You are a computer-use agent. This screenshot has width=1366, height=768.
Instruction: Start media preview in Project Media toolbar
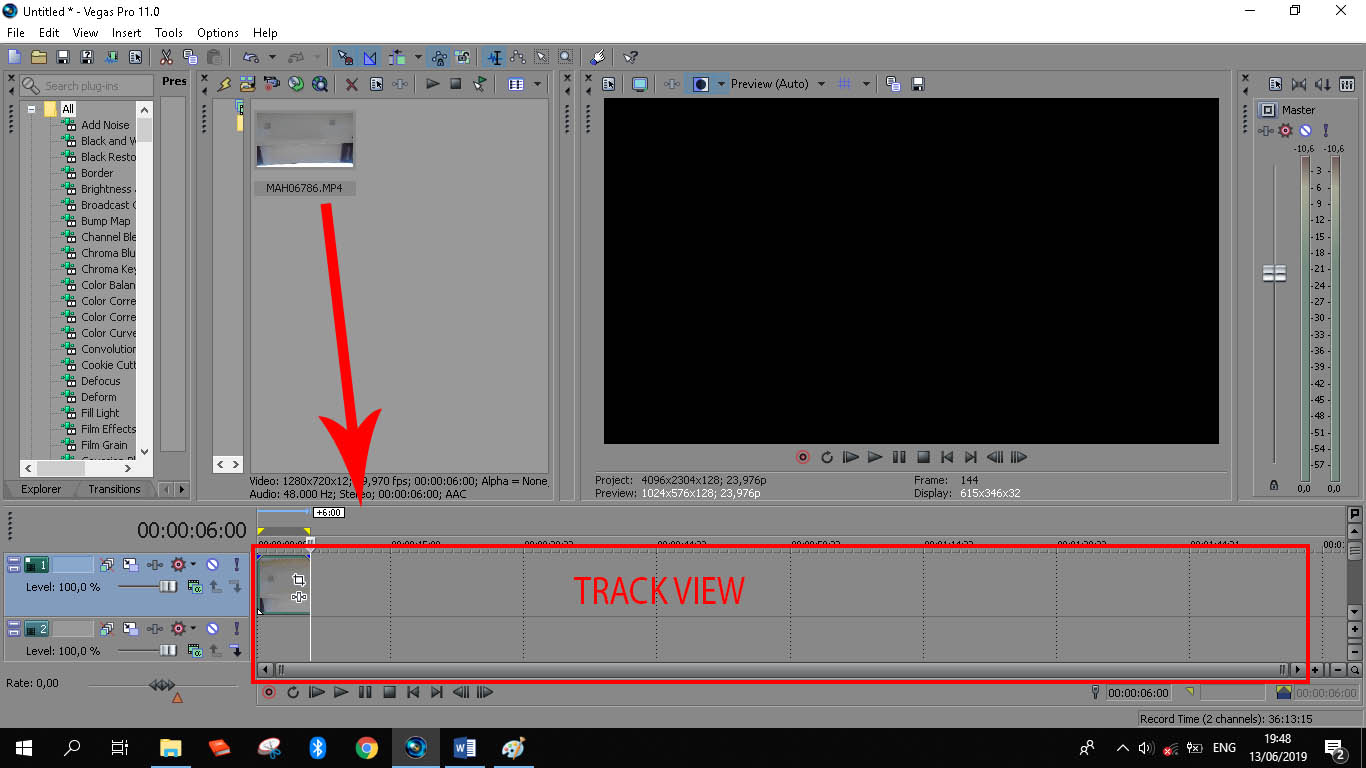click(432, 84)
